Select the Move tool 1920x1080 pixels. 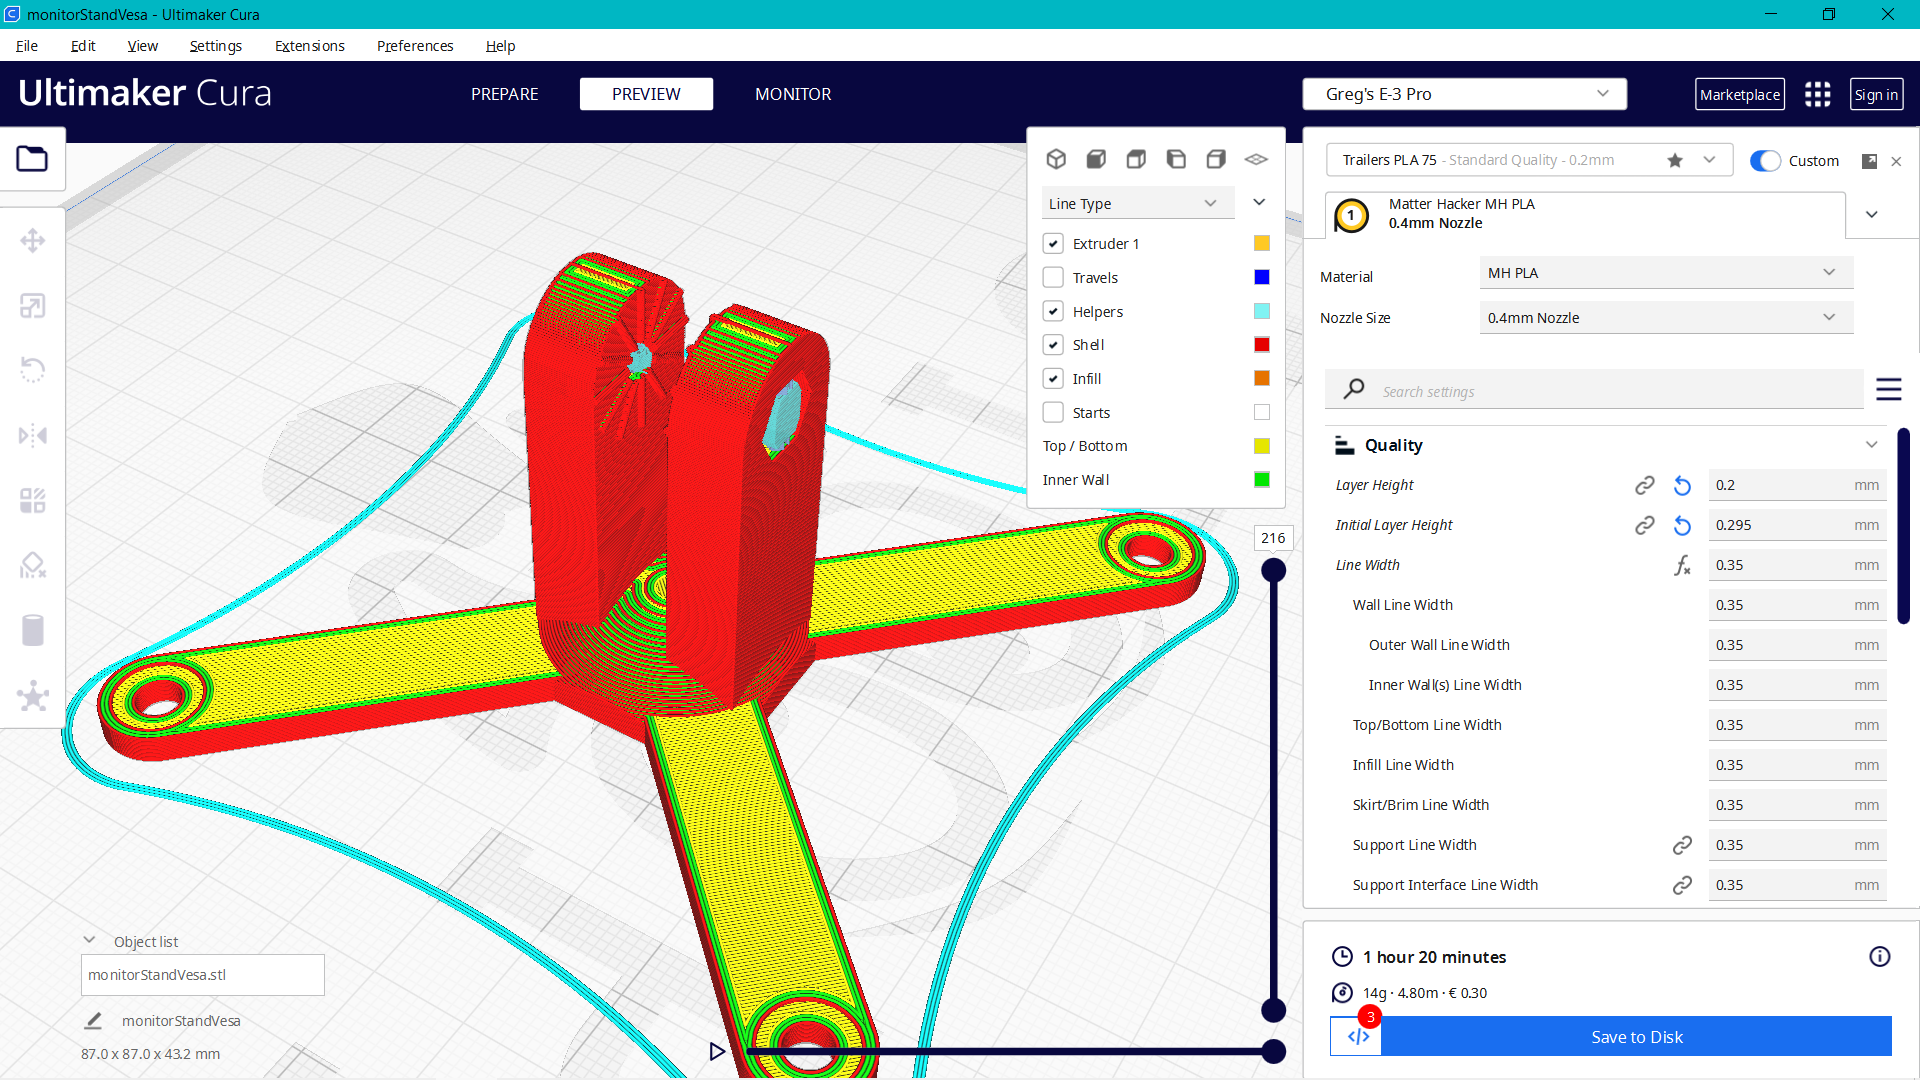(x=32, y=241)
